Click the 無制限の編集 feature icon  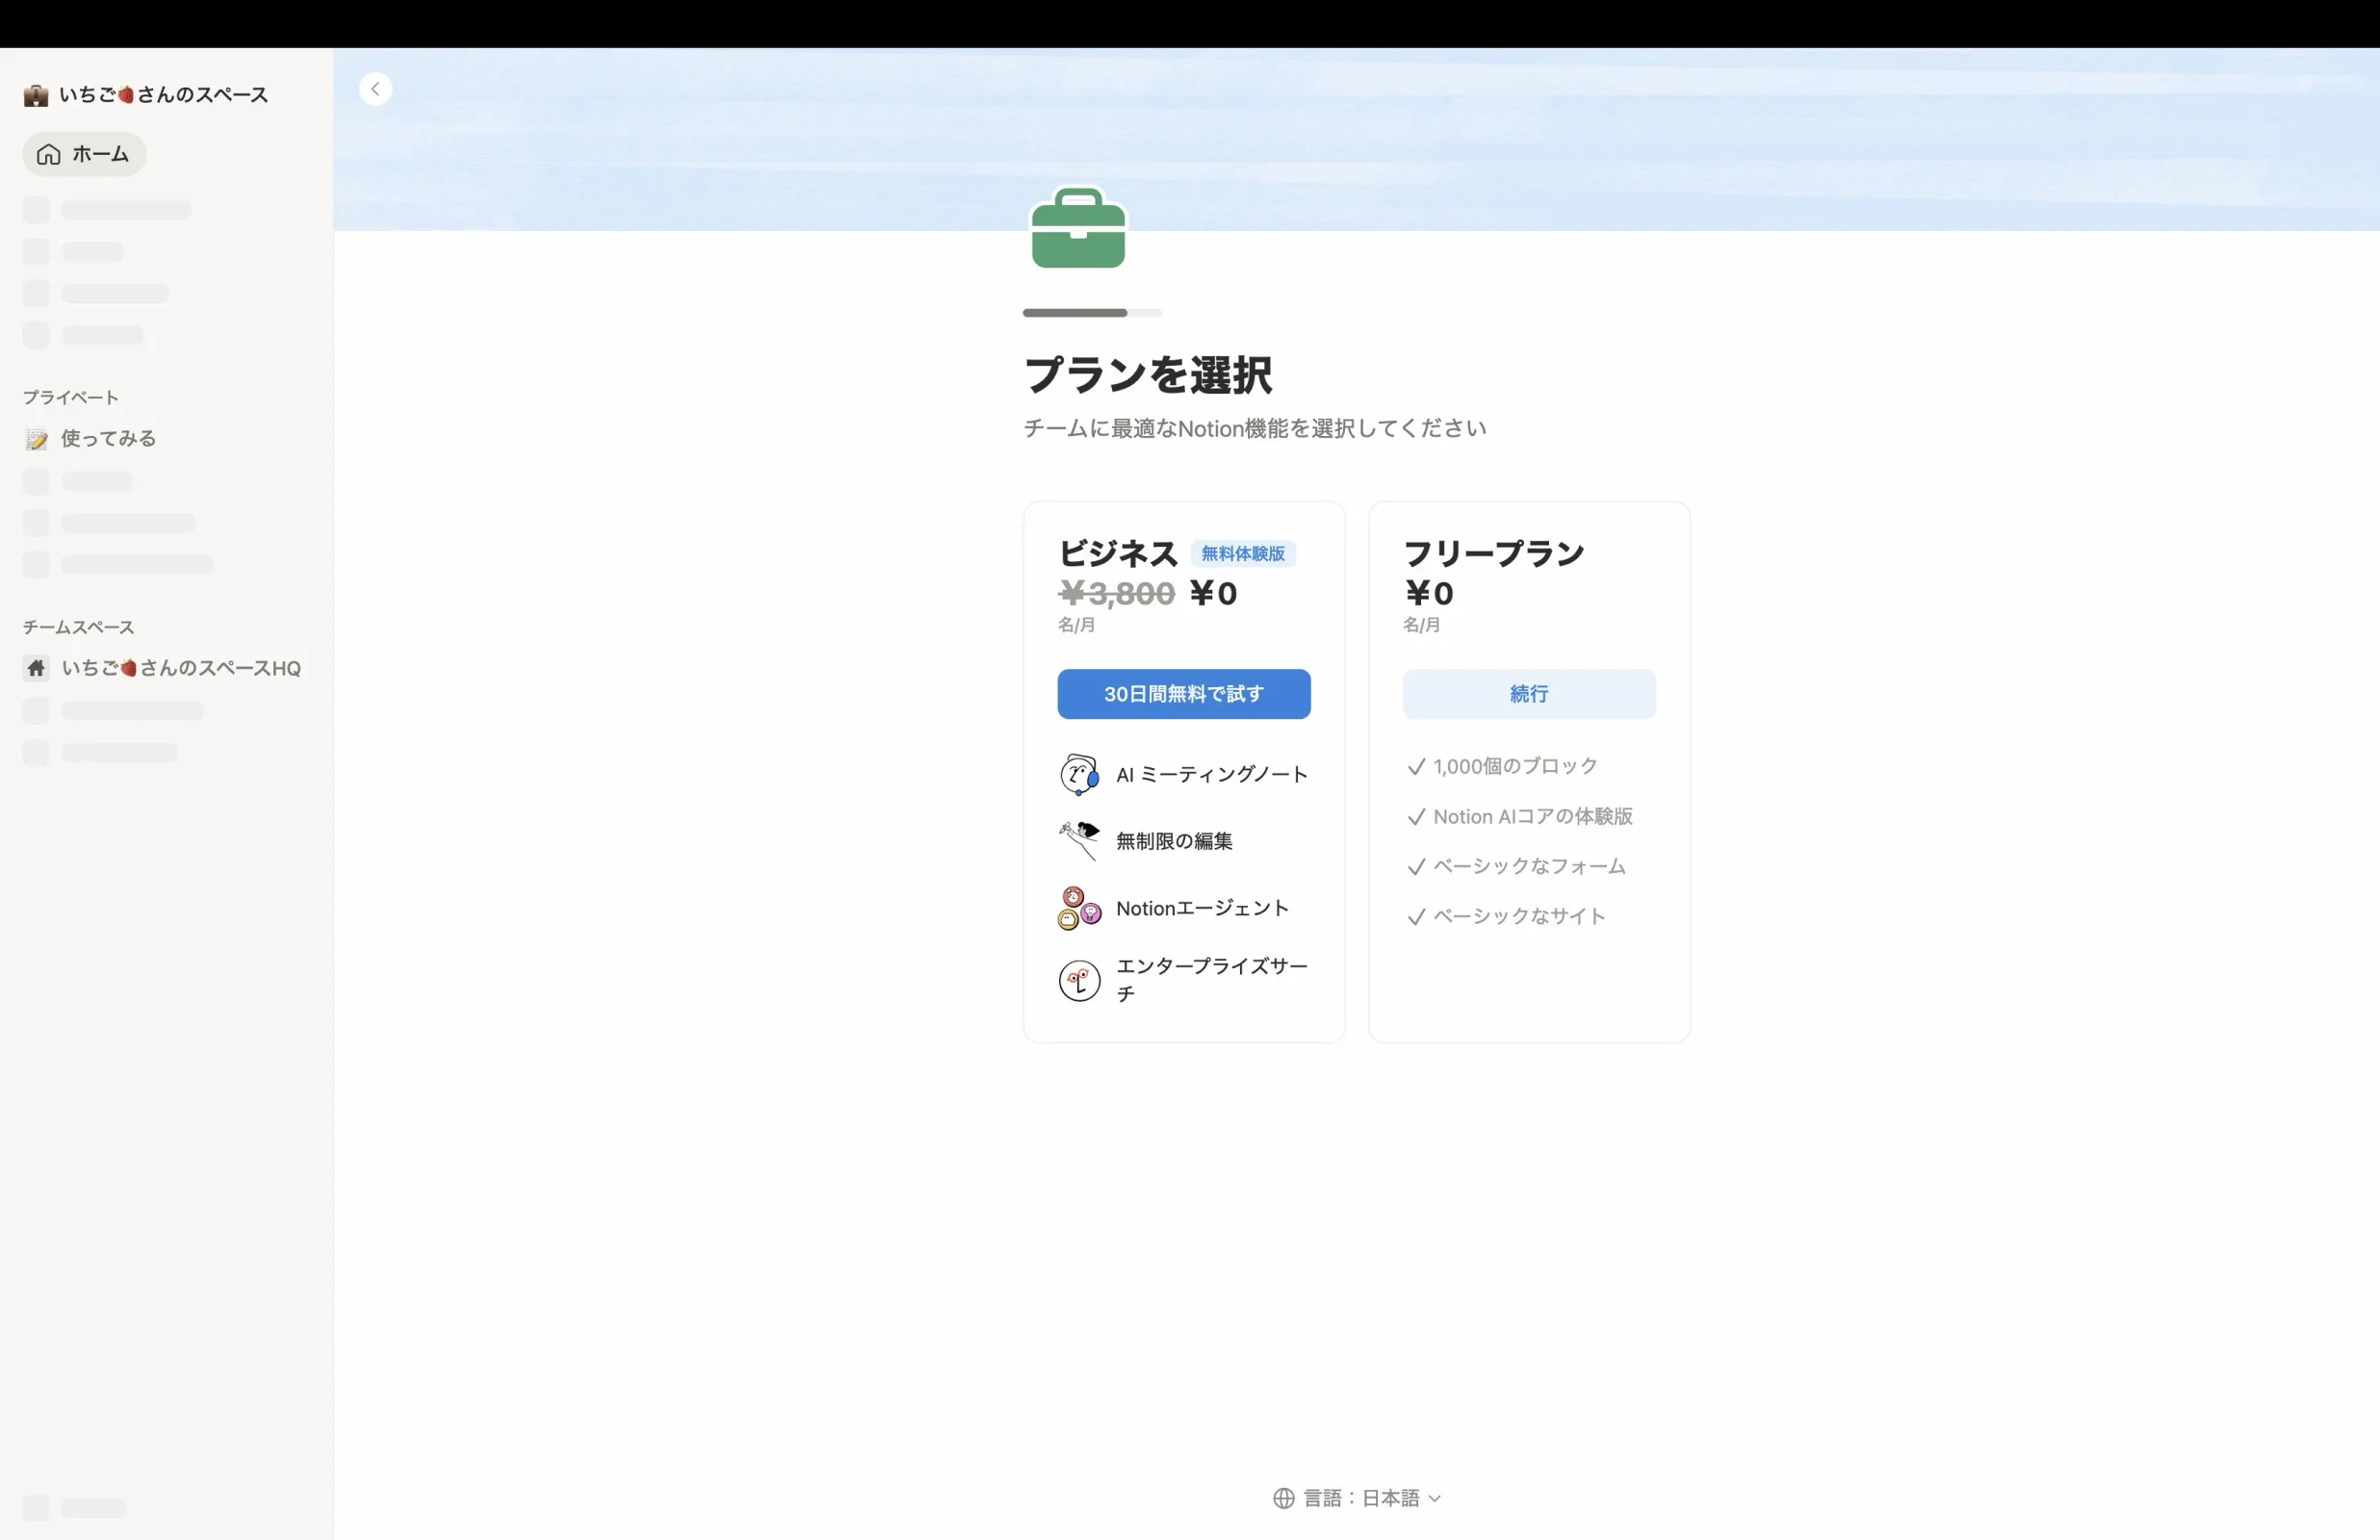click(1079, 841)
